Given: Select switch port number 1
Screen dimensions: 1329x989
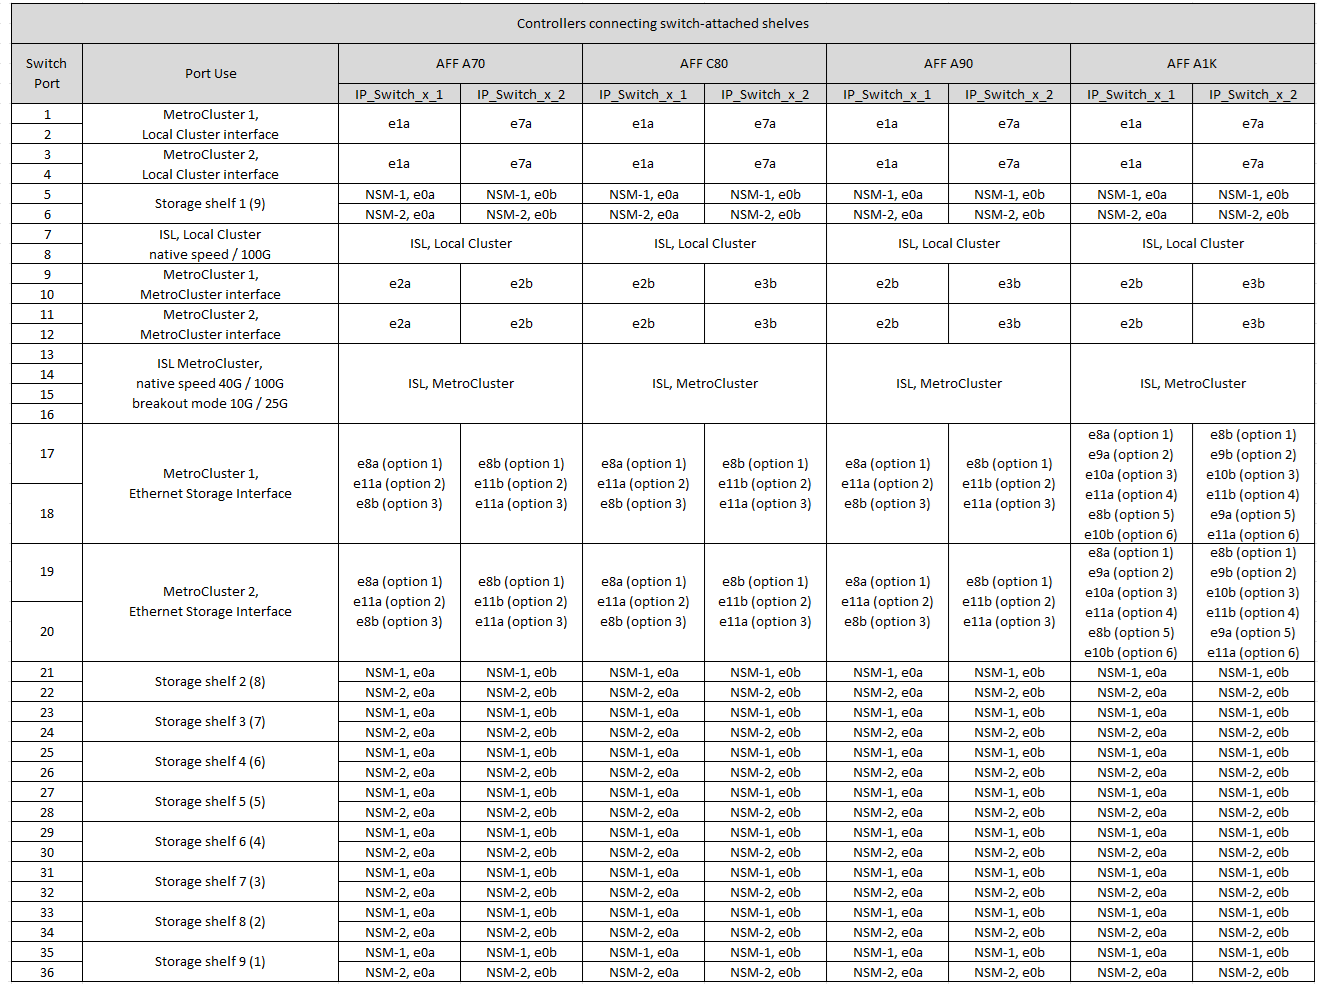Looking at the screenshot, I should [47, 114].
